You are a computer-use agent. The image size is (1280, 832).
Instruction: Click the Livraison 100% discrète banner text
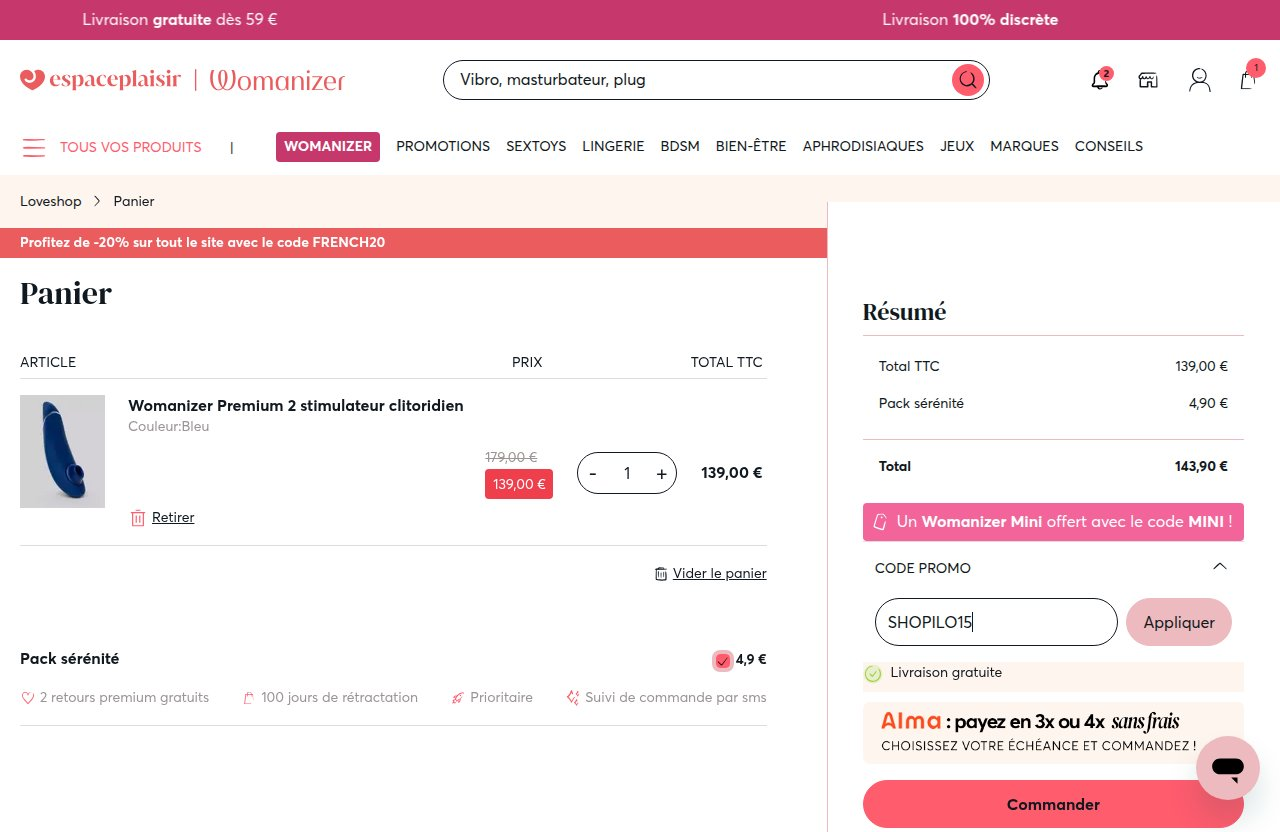click(970, 20)
